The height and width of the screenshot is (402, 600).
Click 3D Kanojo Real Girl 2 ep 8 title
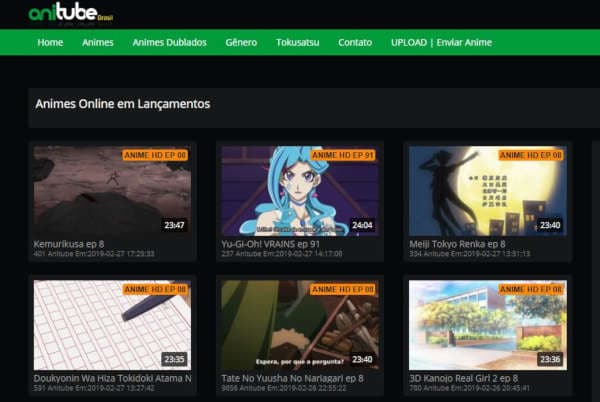point(463,378)
